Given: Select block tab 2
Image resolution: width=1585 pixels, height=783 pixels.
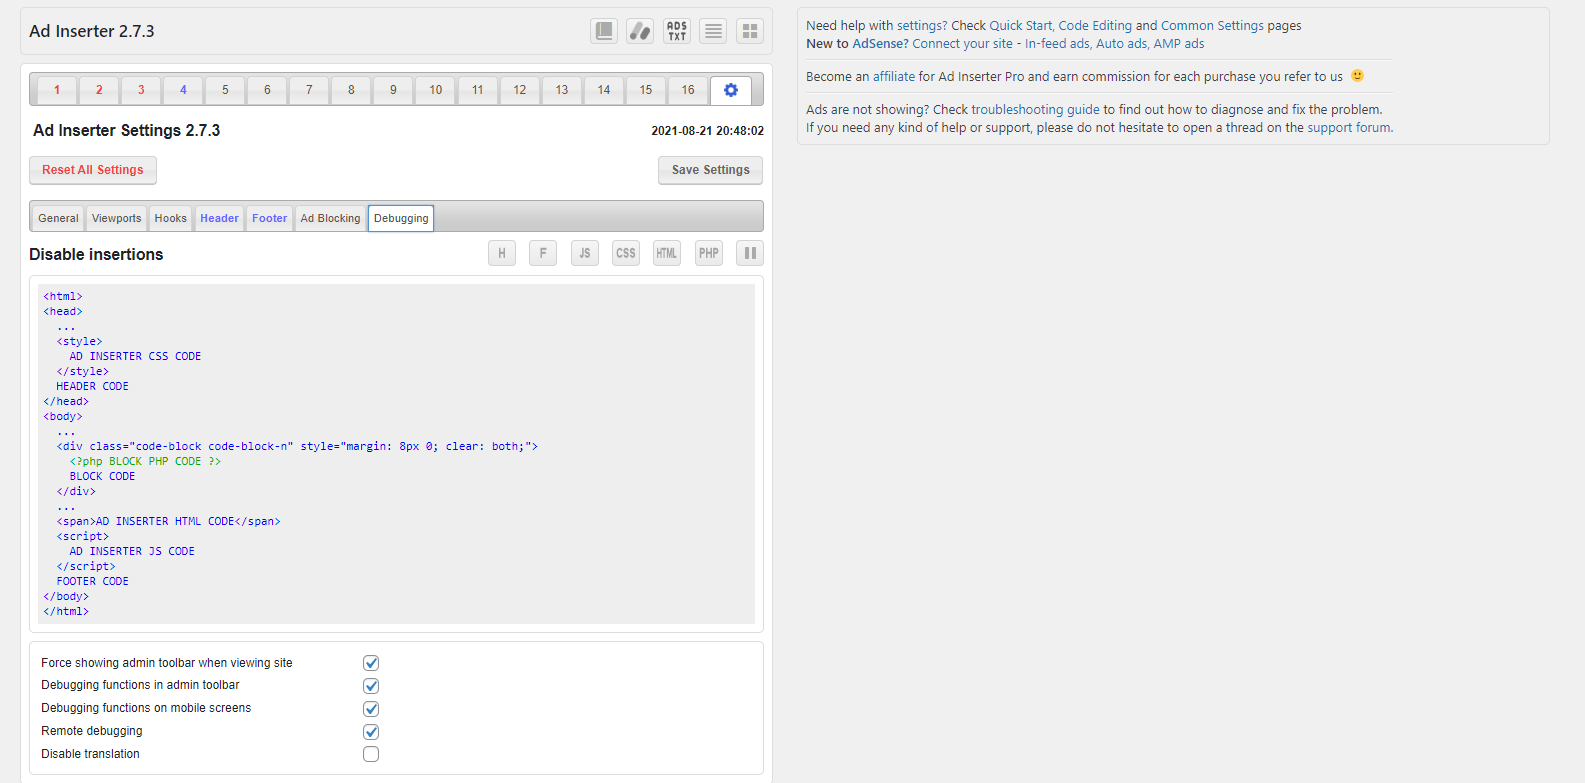Looking at the screenshot, I should pyautogui.click(x=99, y=90).
